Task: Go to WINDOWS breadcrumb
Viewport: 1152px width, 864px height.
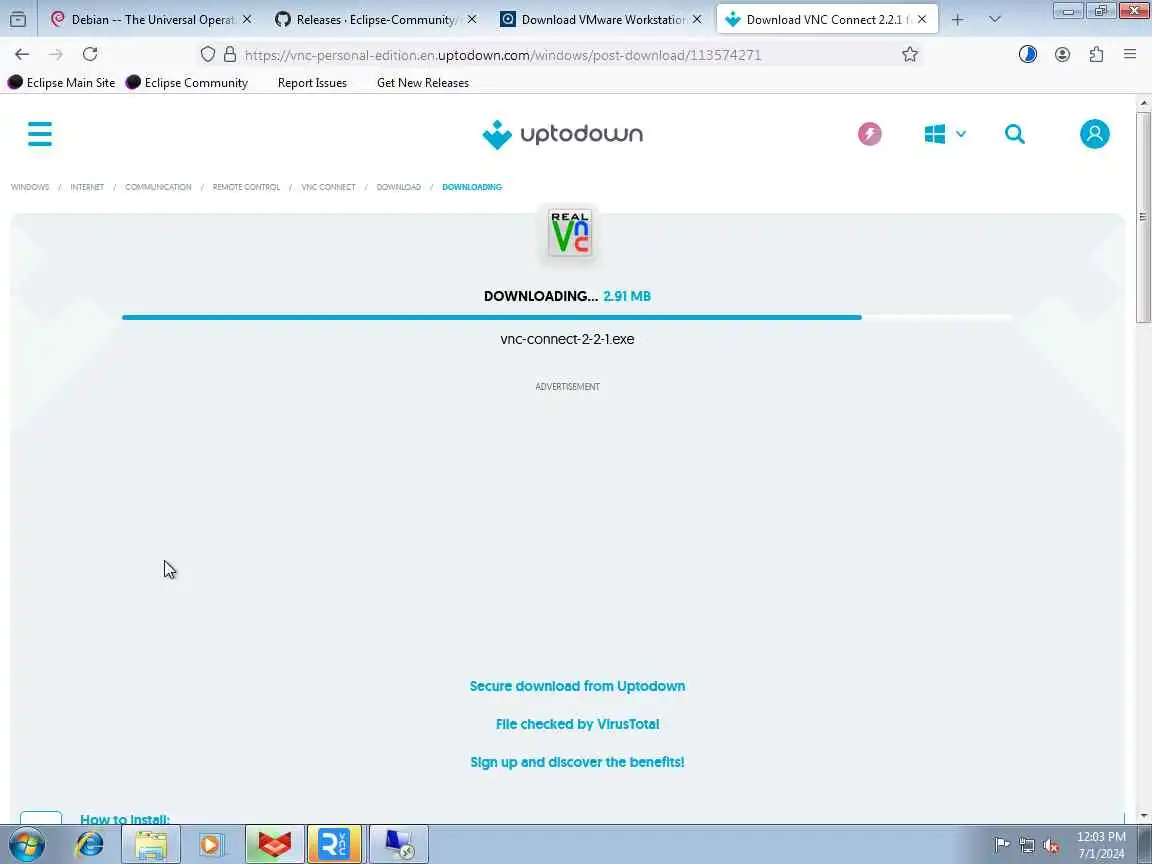Action: click(30, 187)
